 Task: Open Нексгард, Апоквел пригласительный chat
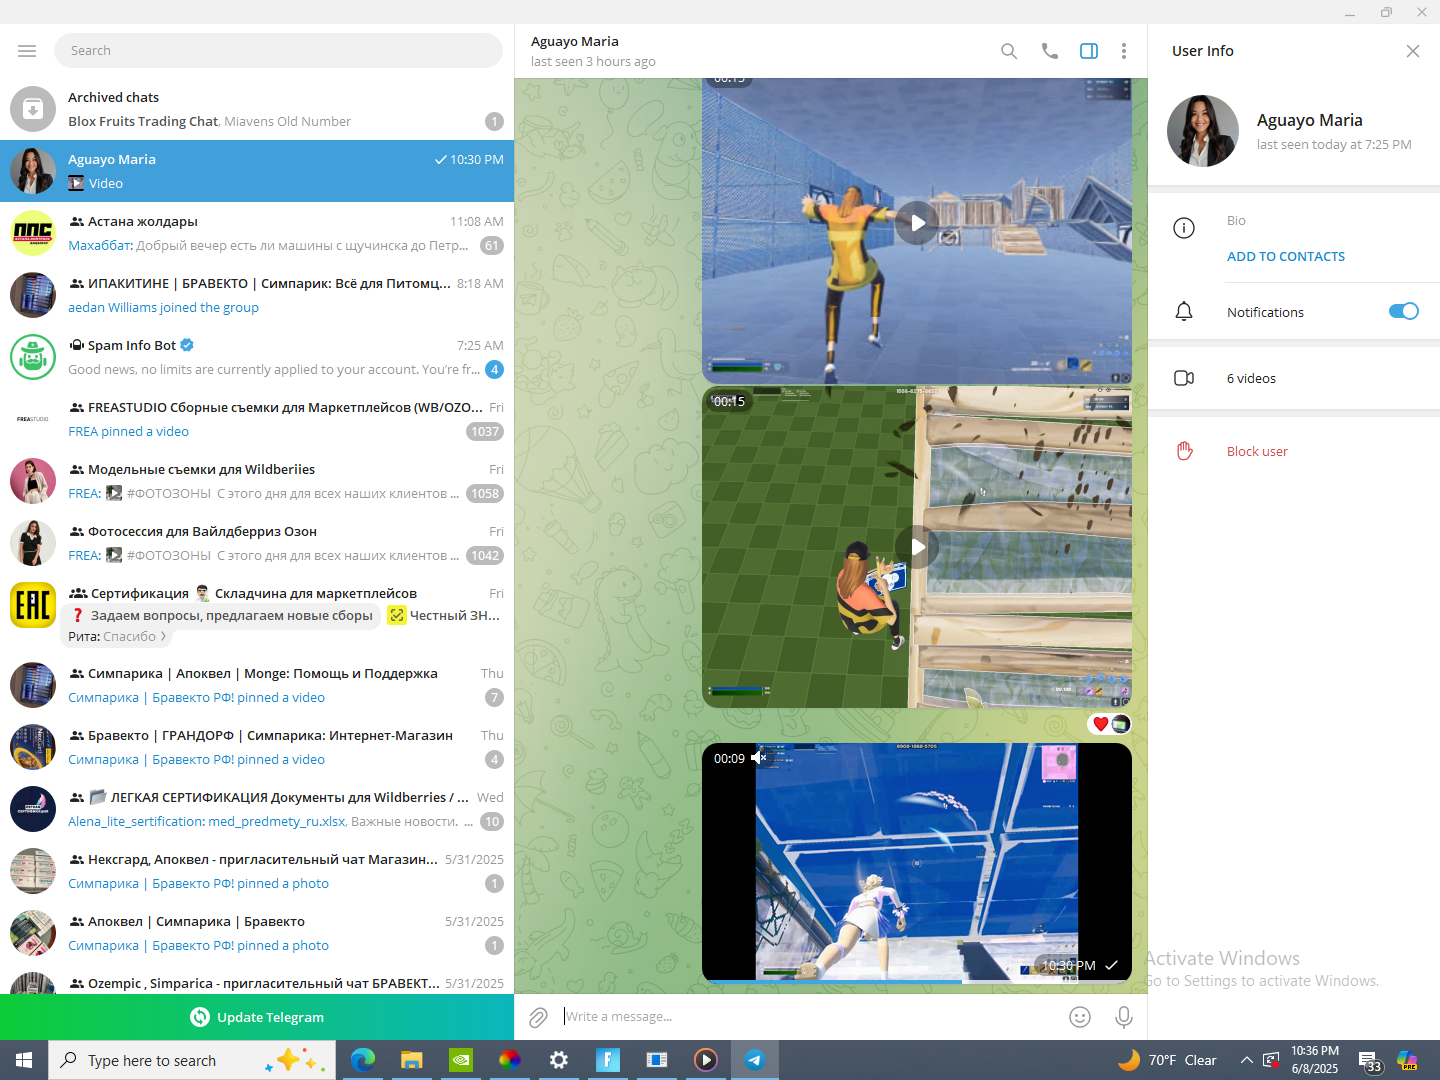tap(257, 871)
